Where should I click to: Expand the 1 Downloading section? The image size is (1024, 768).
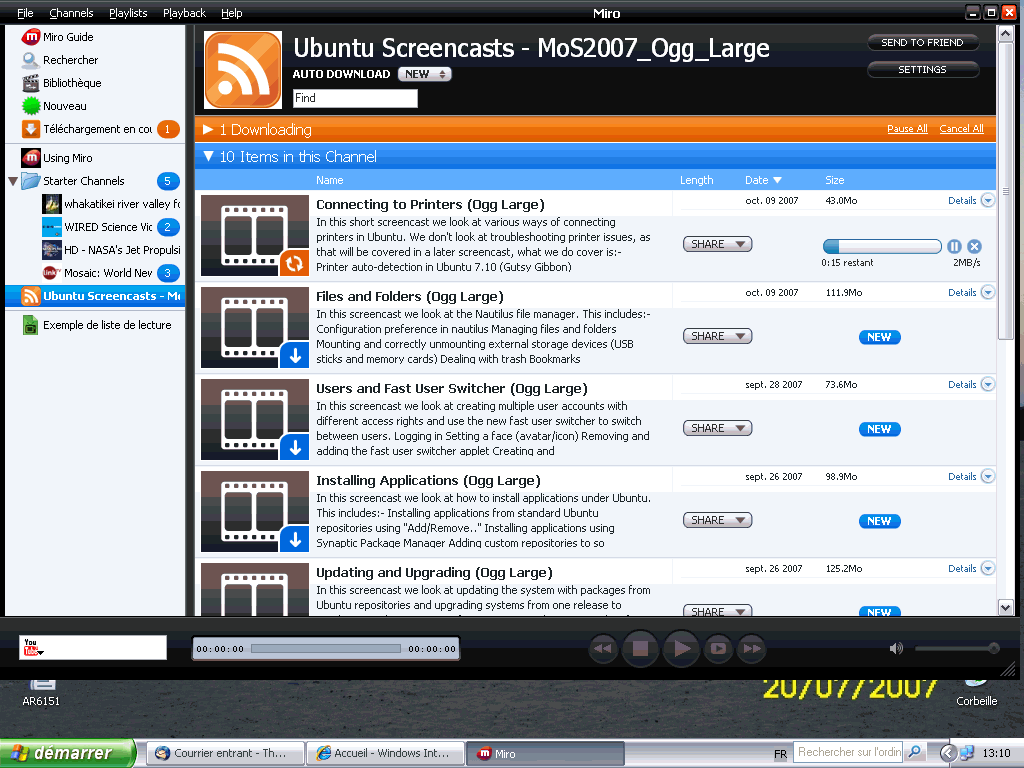(x=208, y=130)
